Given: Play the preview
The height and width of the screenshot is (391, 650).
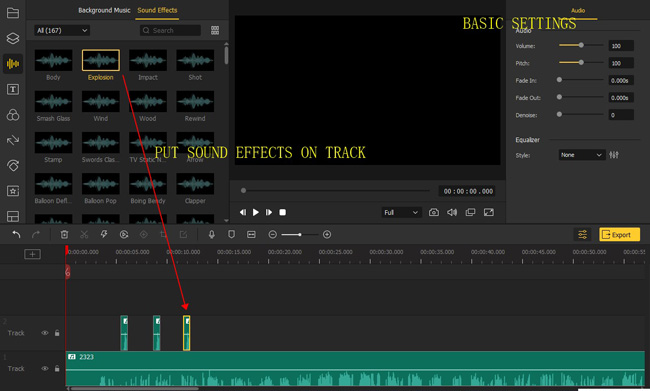Looking at the screenshot, I should coord(256,212).
